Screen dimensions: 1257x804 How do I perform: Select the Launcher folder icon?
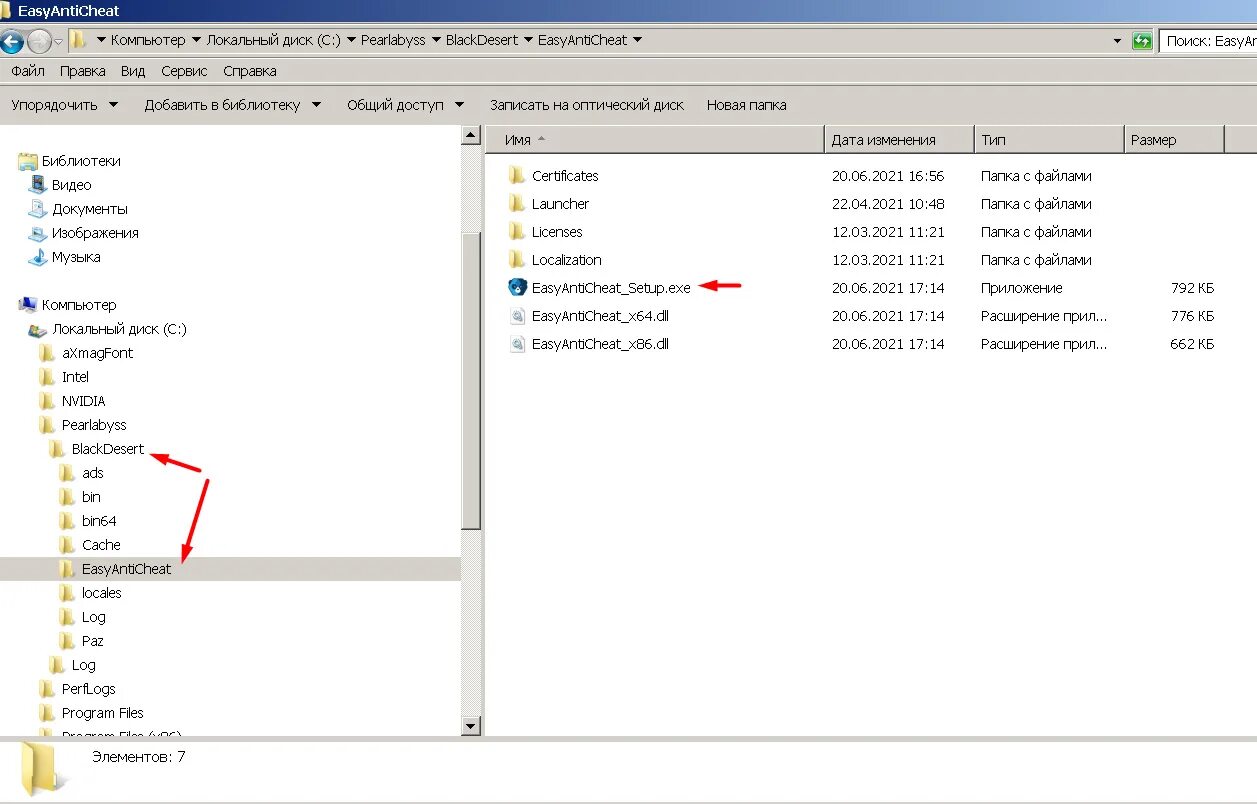(516, 204)
